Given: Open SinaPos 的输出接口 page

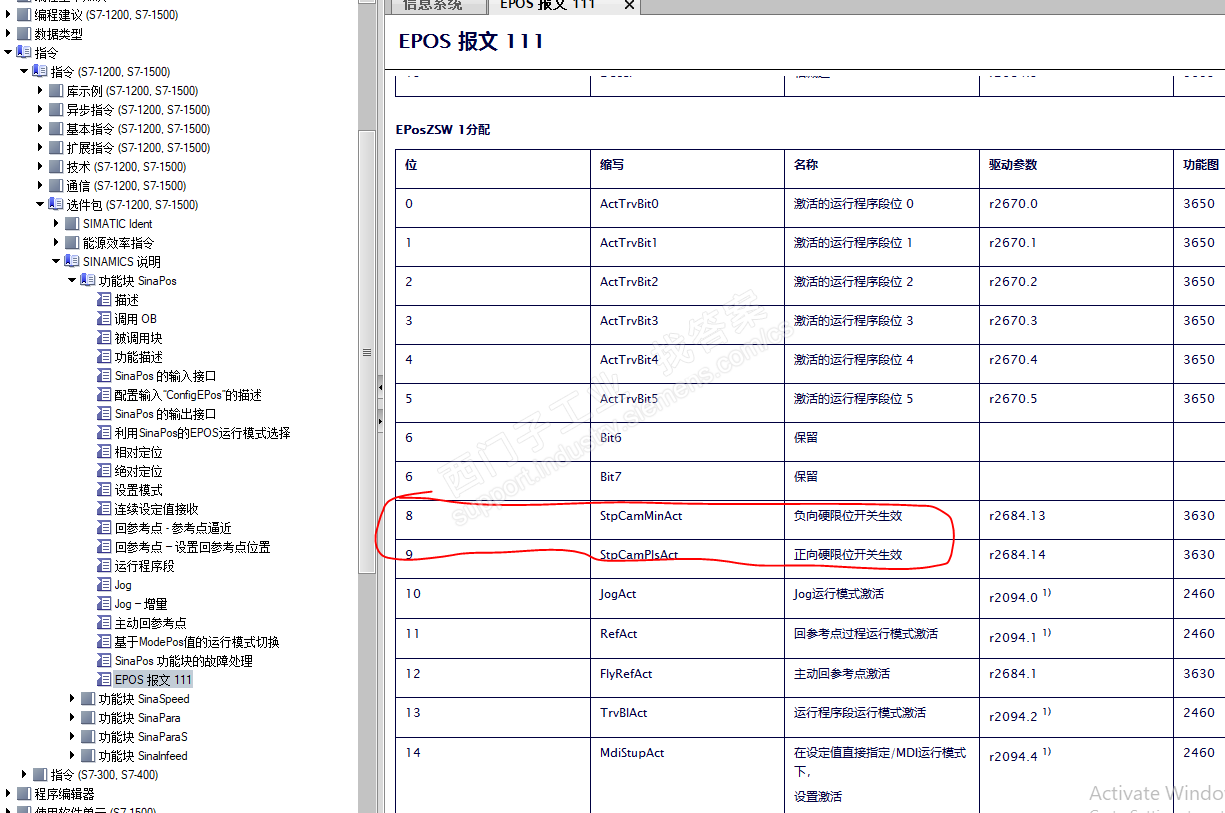Looking at the screenshot, I should tap(165, 414).
